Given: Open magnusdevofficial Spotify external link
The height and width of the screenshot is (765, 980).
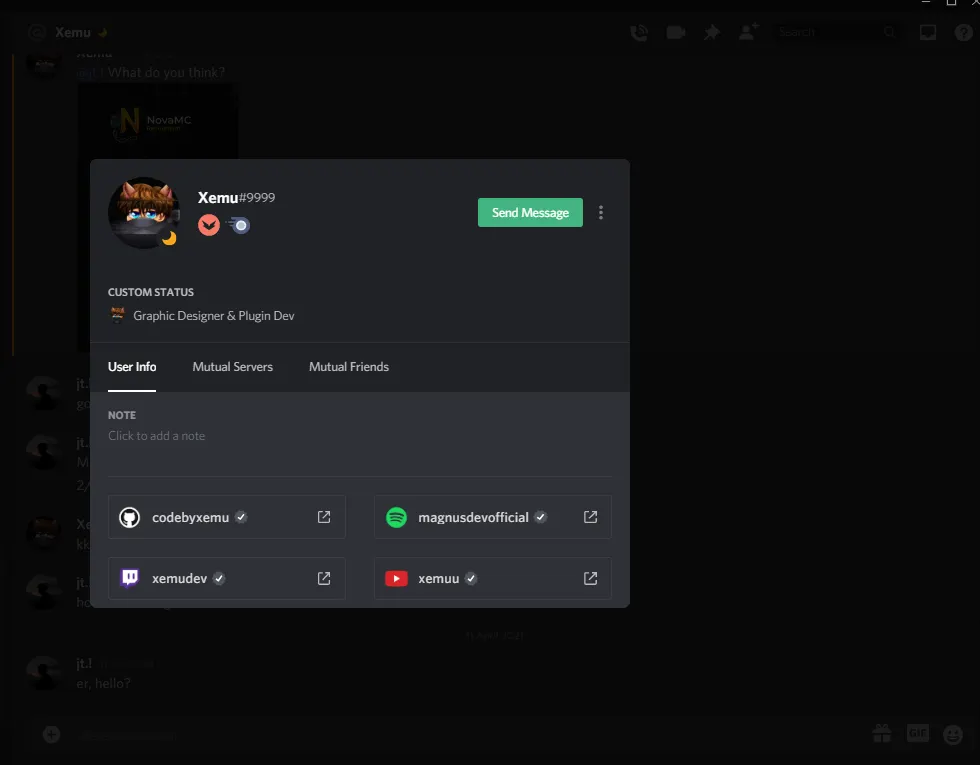Looking at the screenshot, I should pos(591,517).
